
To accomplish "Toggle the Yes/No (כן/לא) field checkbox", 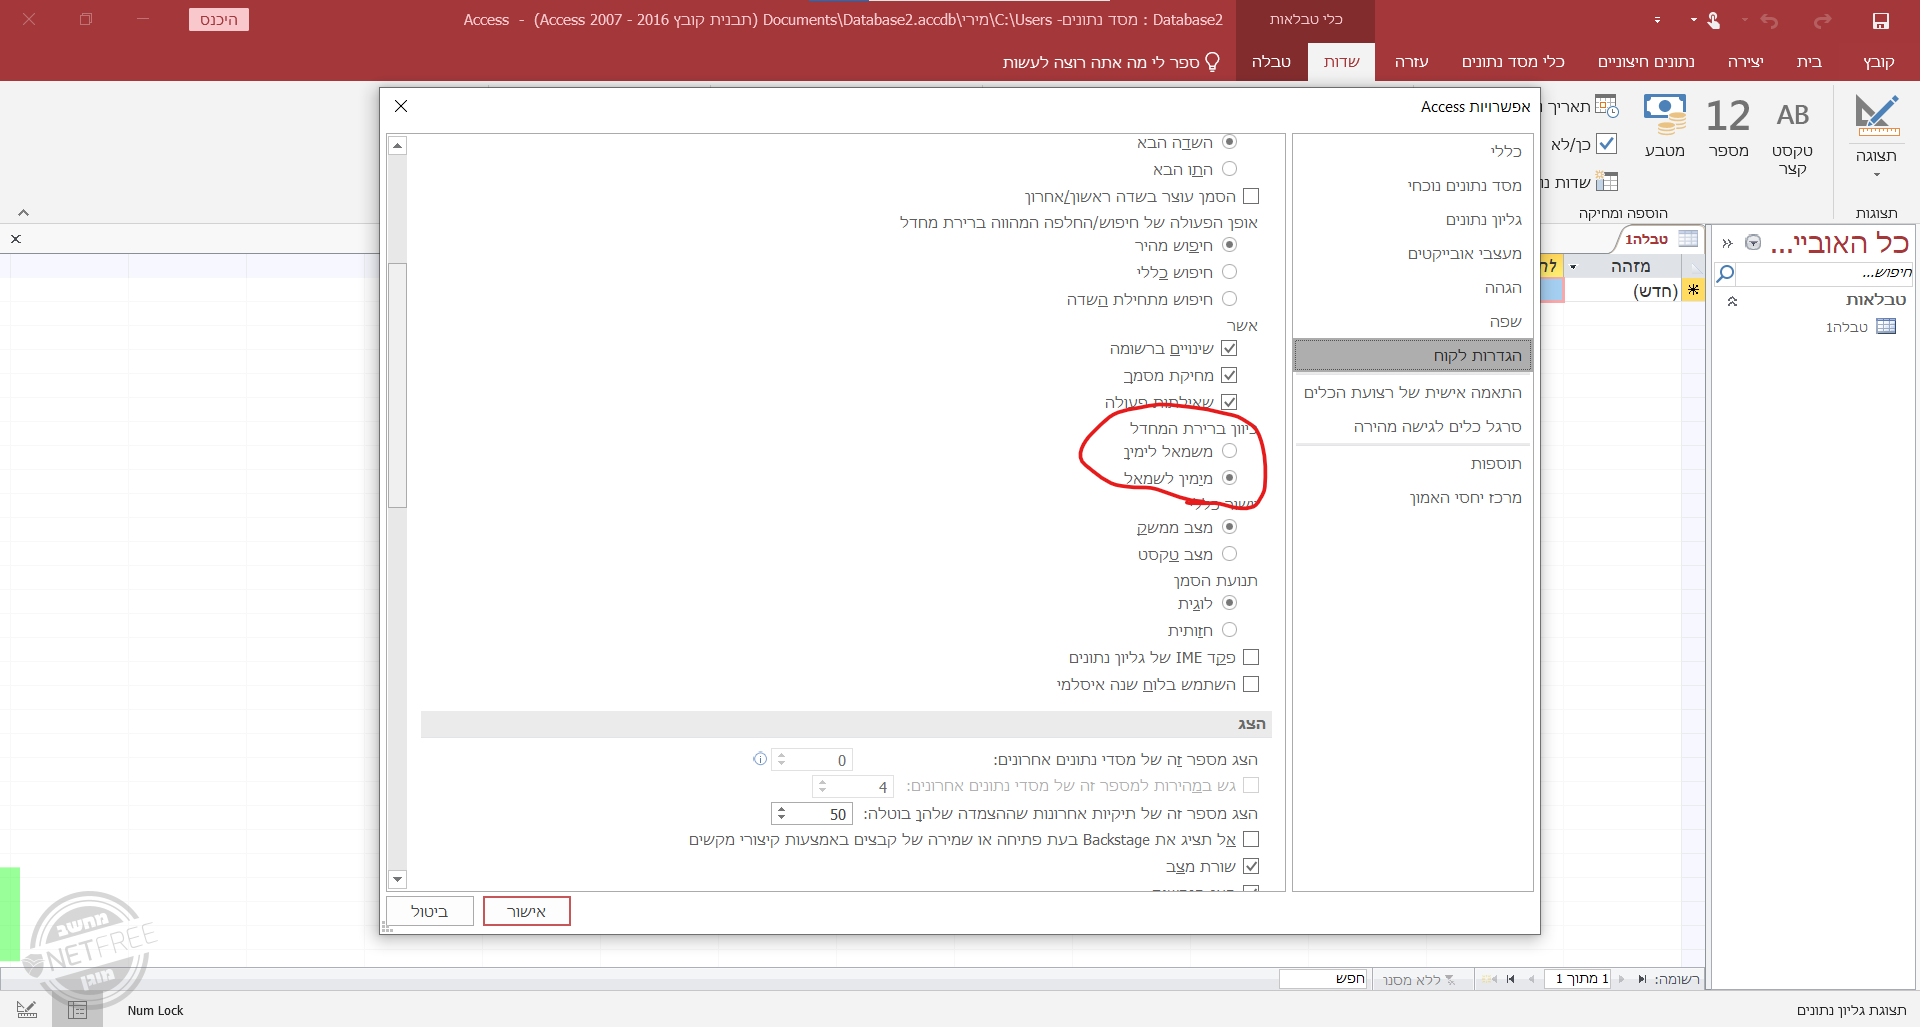I will point(1606,143).
